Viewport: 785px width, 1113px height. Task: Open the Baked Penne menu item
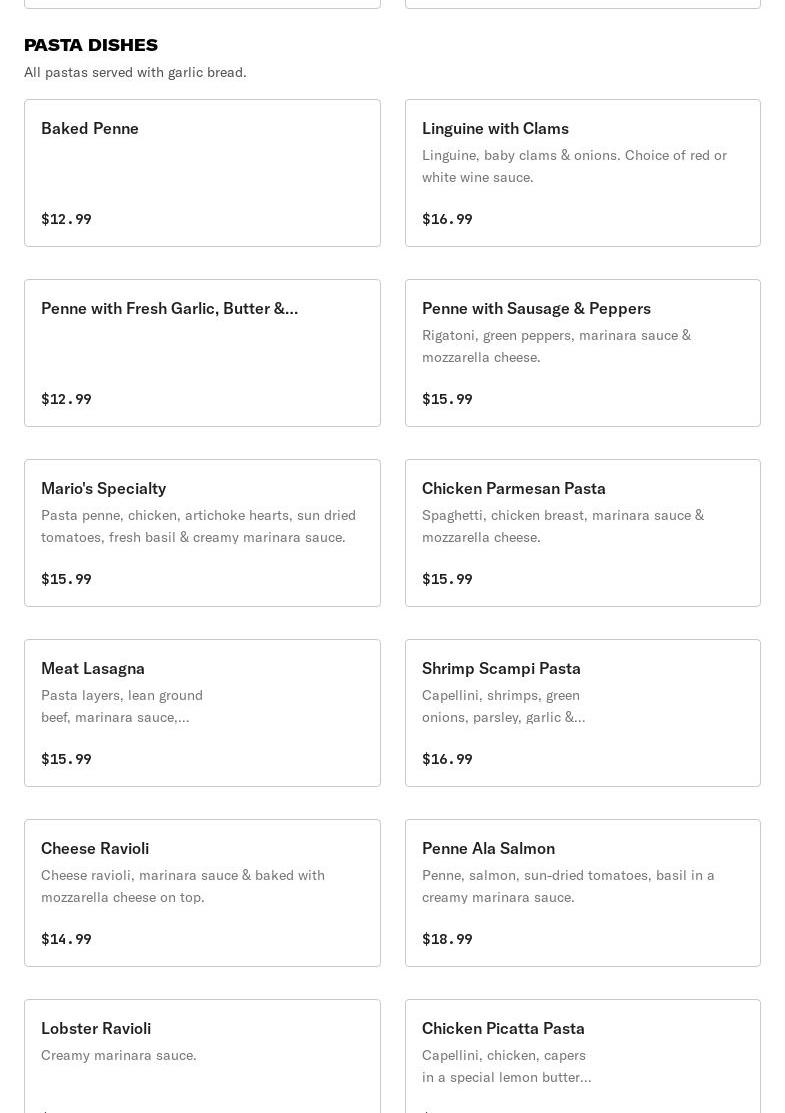coord(202,172)
